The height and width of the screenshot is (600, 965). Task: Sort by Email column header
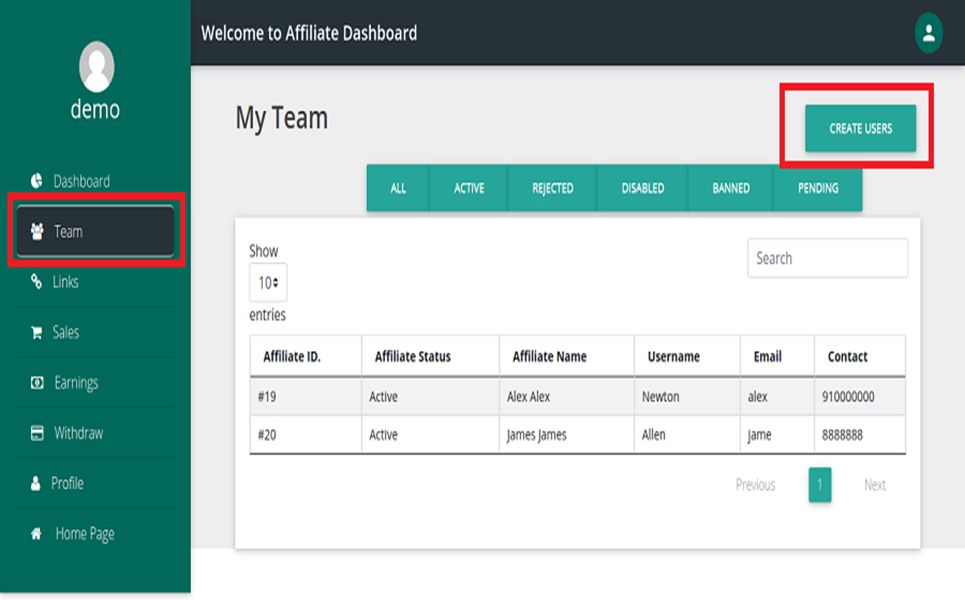[777, 356]
